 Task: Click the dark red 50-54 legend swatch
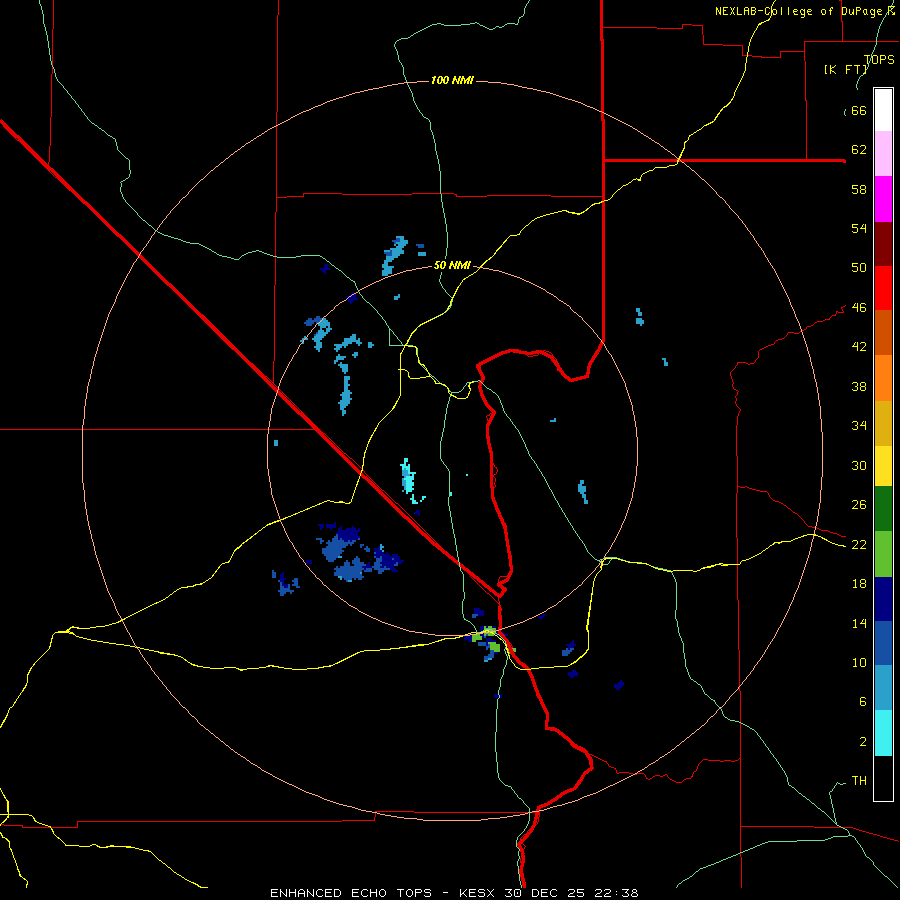coord(883,244)
